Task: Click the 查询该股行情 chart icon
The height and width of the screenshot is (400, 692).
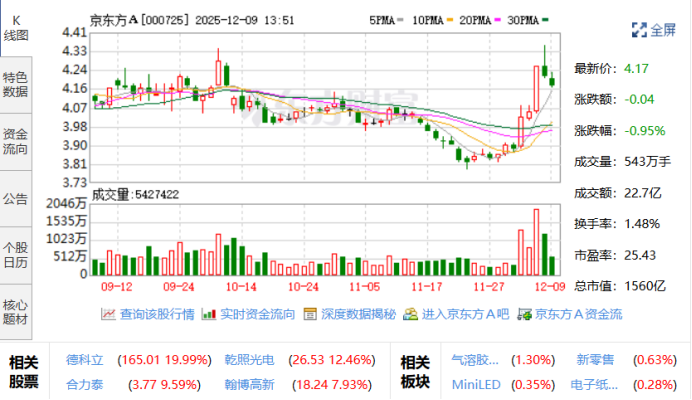Action: 108,314
